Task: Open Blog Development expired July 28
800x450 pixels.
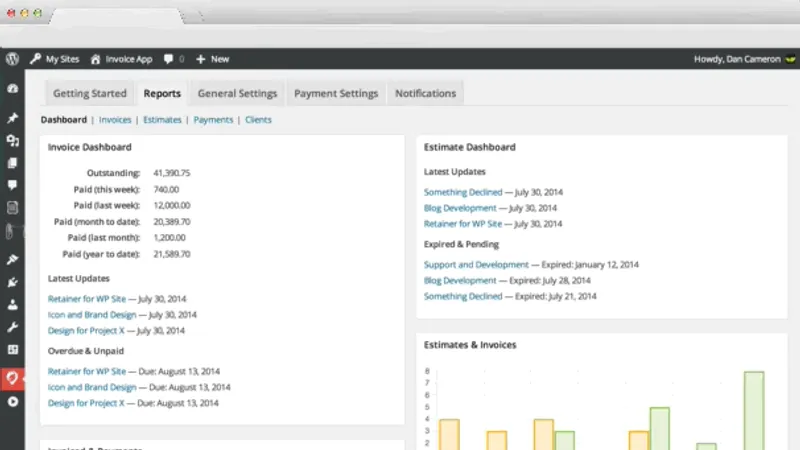Action: pyautogui.click(x=460, y=280)
